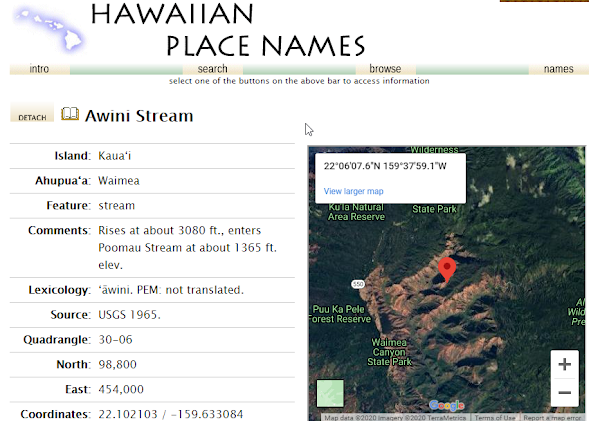This screenshot has height=421, width=600.
Task: Click the map coordinates 22°06'07.6"N text
Action: click(x=385, y=166)
